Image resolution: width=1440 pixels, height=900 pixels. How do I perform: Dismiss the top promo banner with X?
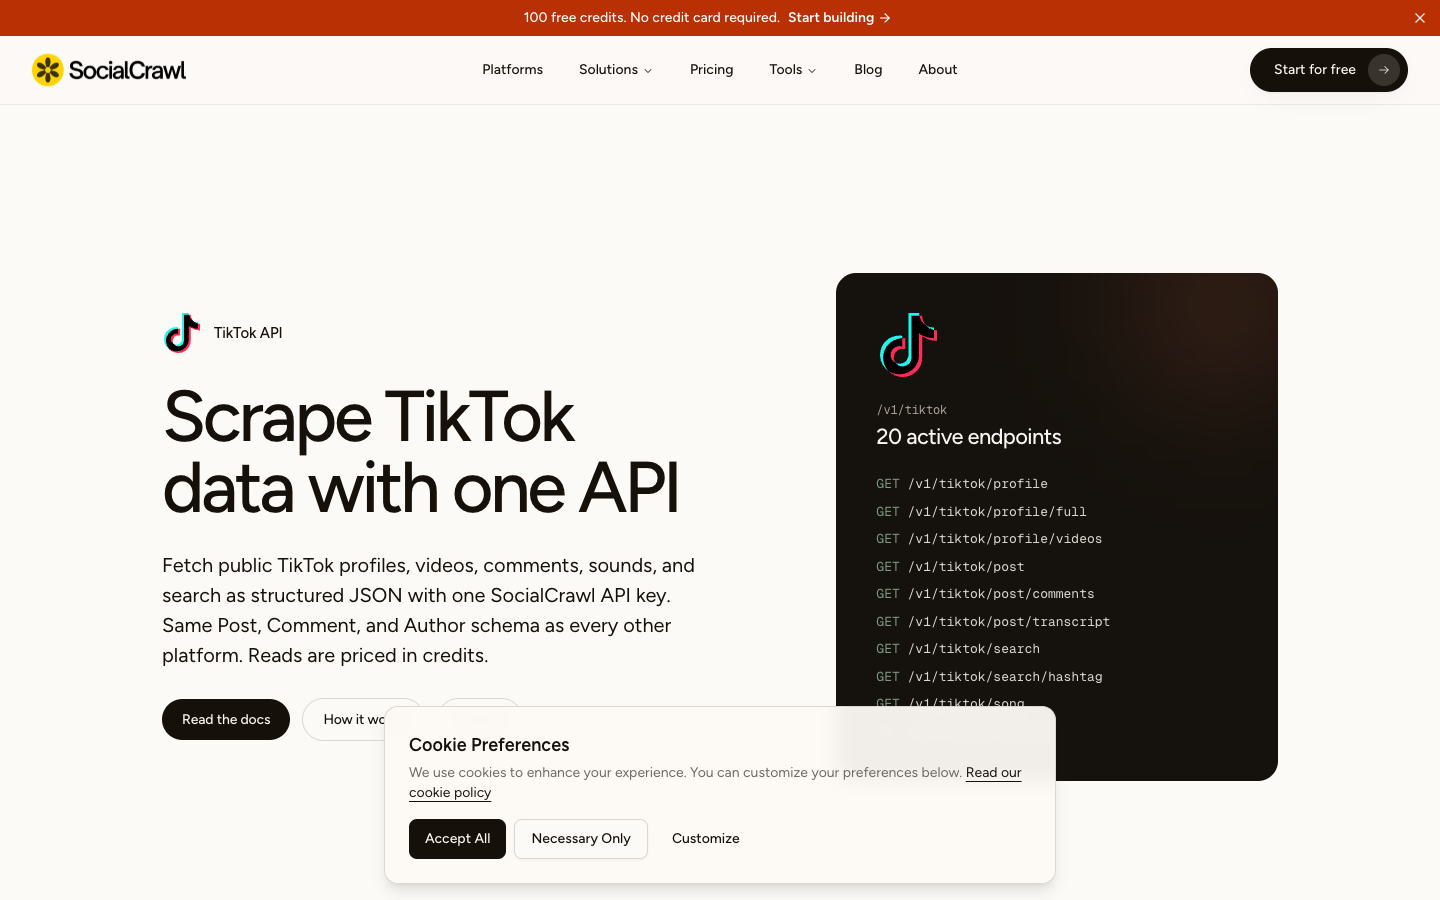tap(1420, 18)
